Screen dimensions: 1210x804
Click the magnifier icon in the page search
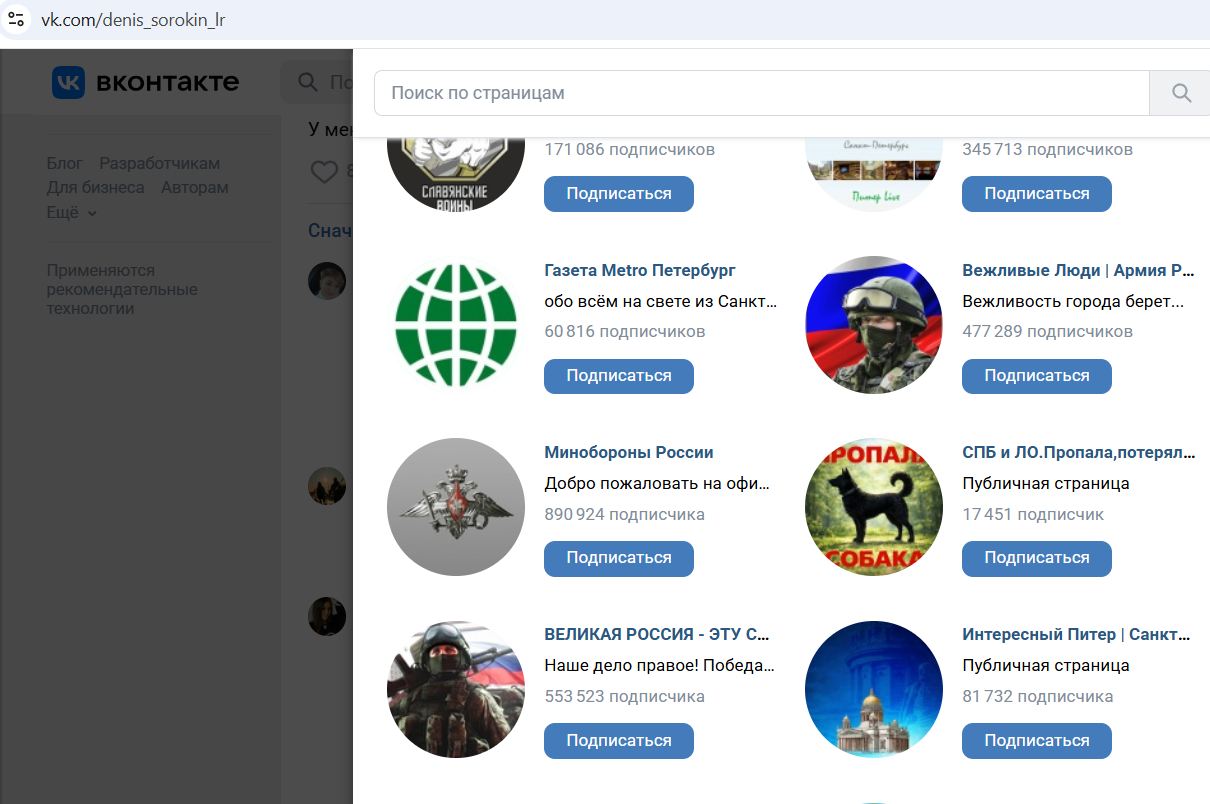click(1180, 92)
